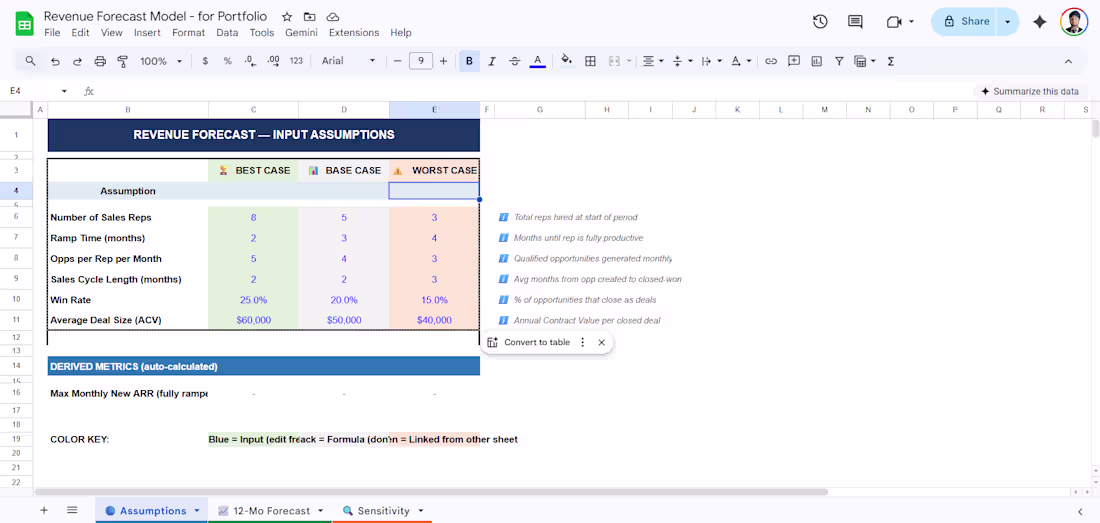Click the font size input field
Viewport: 1100px width, 523px height.
[x=420, y=61]
